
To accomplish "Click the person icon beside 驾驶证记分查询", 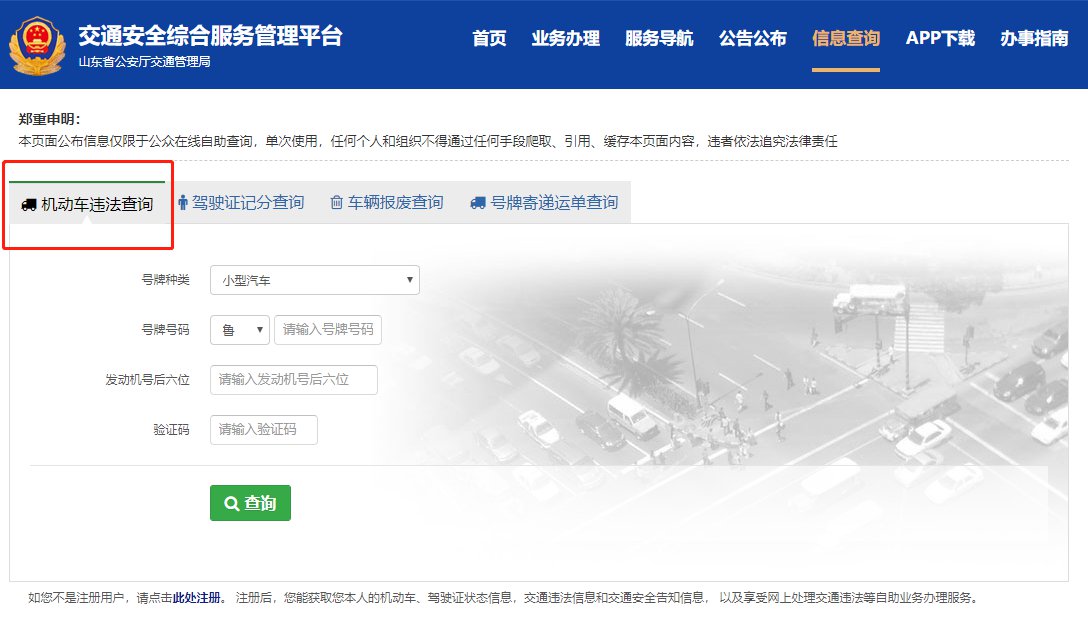I will click(x=182, y=203).
